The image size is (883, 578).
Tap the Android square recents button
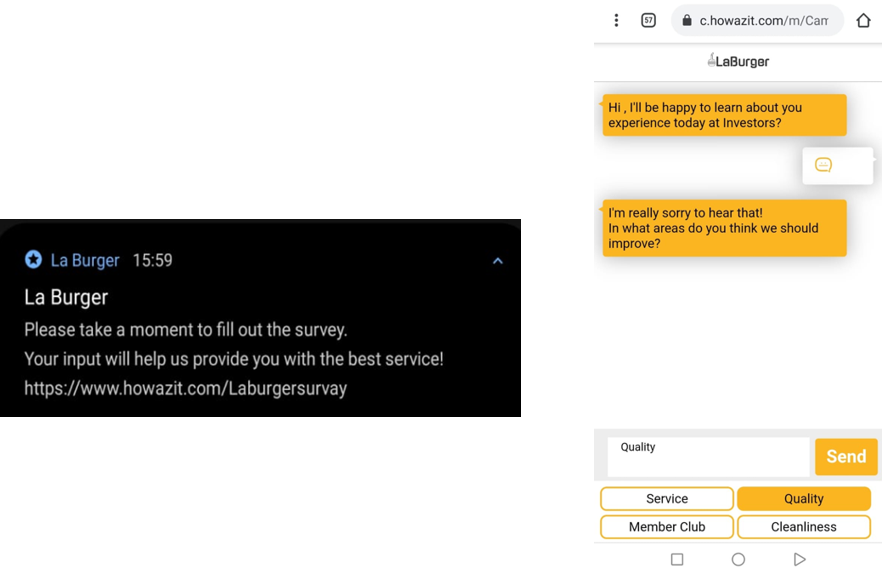click(x=677, y=559)
